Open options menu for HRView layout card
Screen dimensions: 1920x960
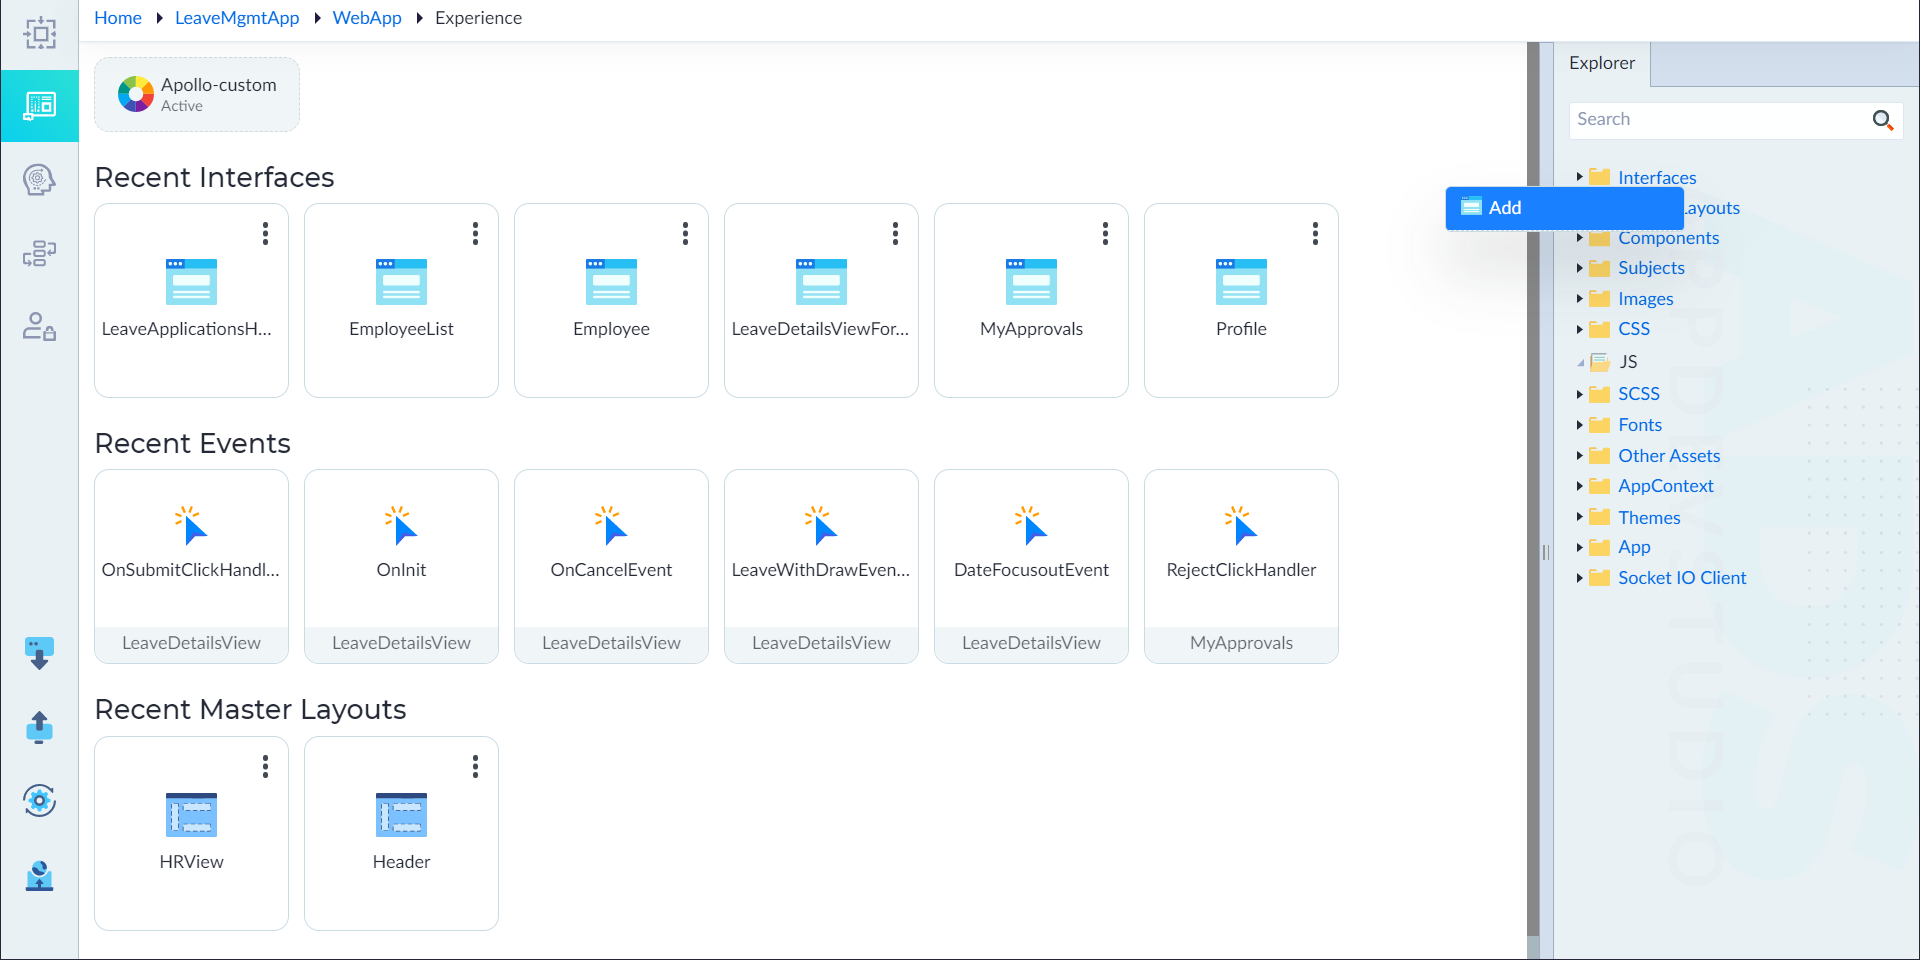pos(265,767)
